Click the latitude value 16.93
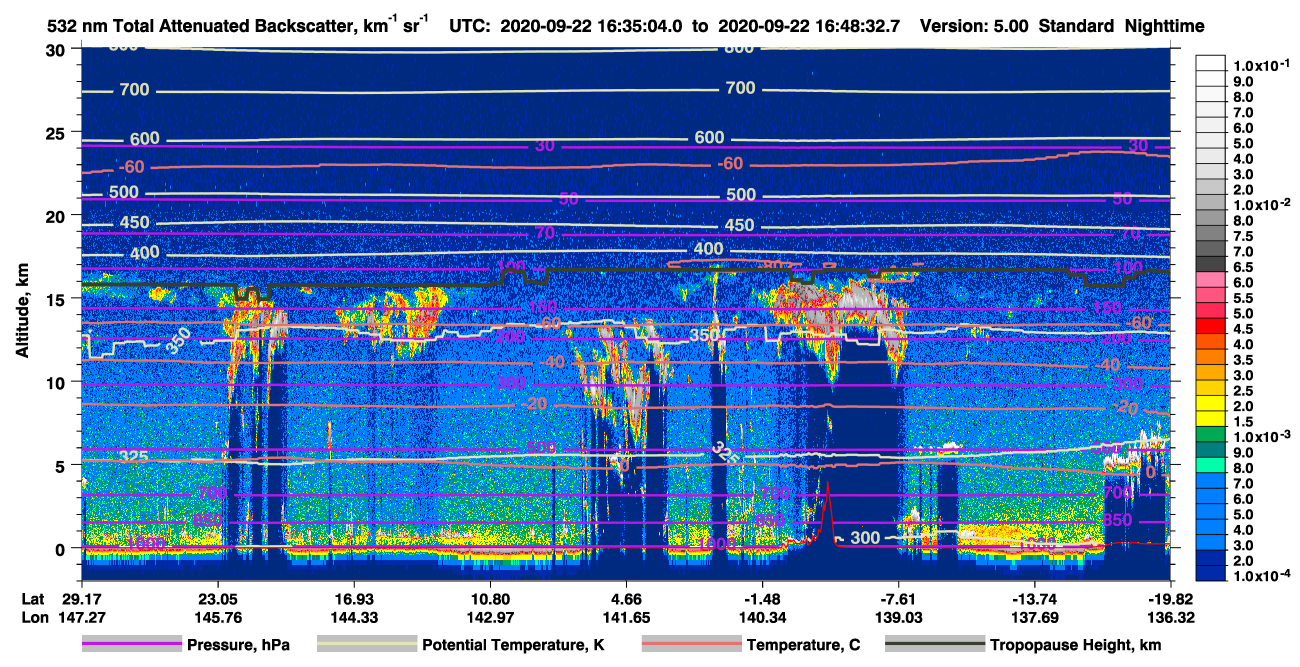The width and height of the screenshot is (1300, 667). 353,600
